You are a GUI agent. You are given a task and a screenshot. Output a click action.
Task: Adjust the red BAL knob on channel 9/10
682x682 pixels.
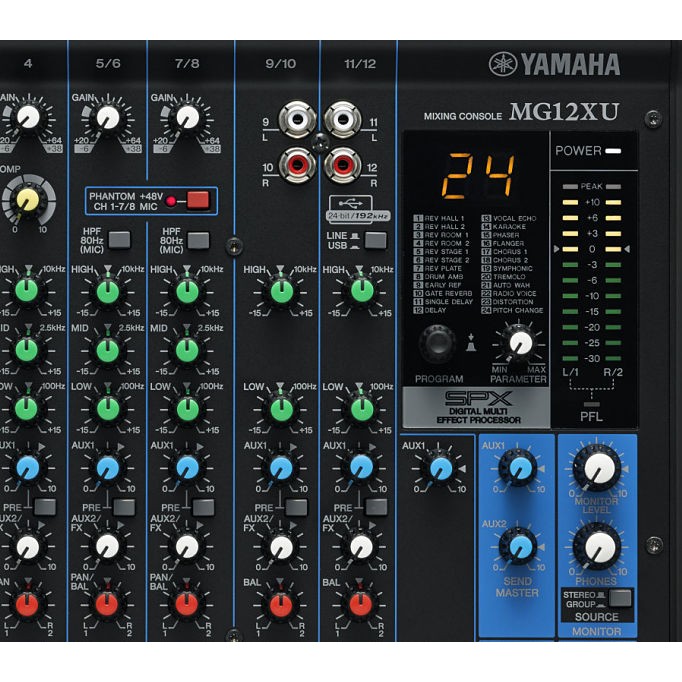point(281,604)
